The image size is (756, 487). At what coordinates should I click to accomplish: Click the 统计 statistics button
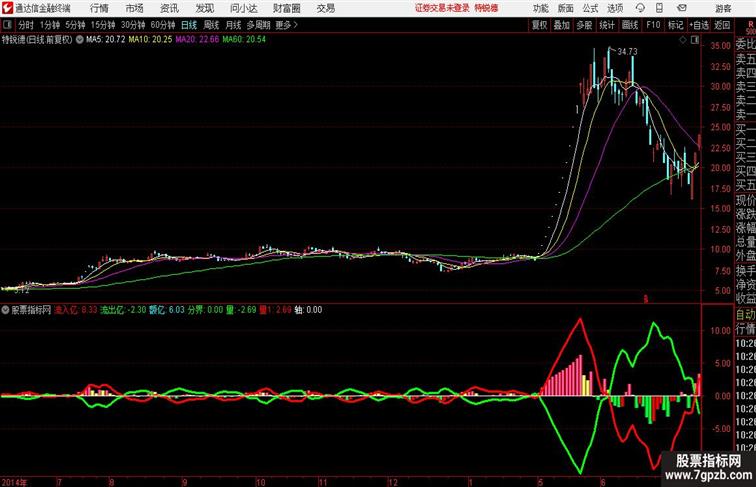tap(607, 25)
